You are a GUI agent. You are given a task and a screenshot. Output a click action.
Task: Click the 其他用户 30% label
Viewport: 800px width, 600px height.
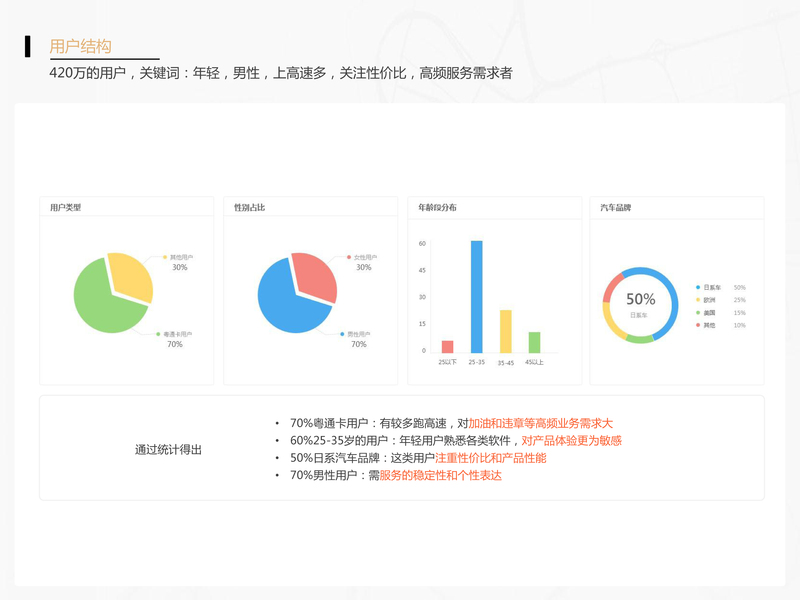point(179,262)
